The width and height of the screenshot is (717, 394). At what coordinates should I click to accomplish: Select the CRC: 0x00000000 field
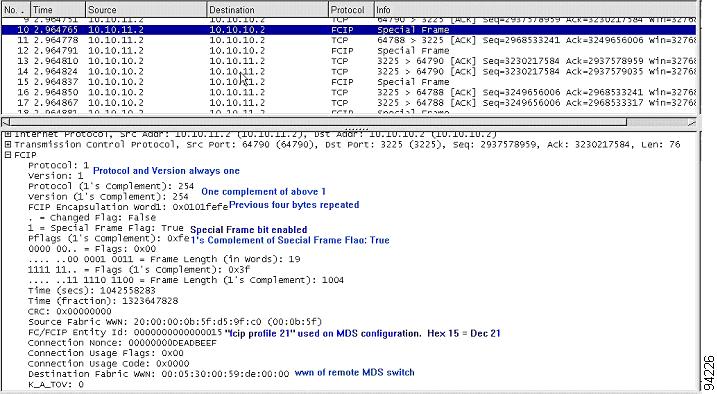pos(69,312)
